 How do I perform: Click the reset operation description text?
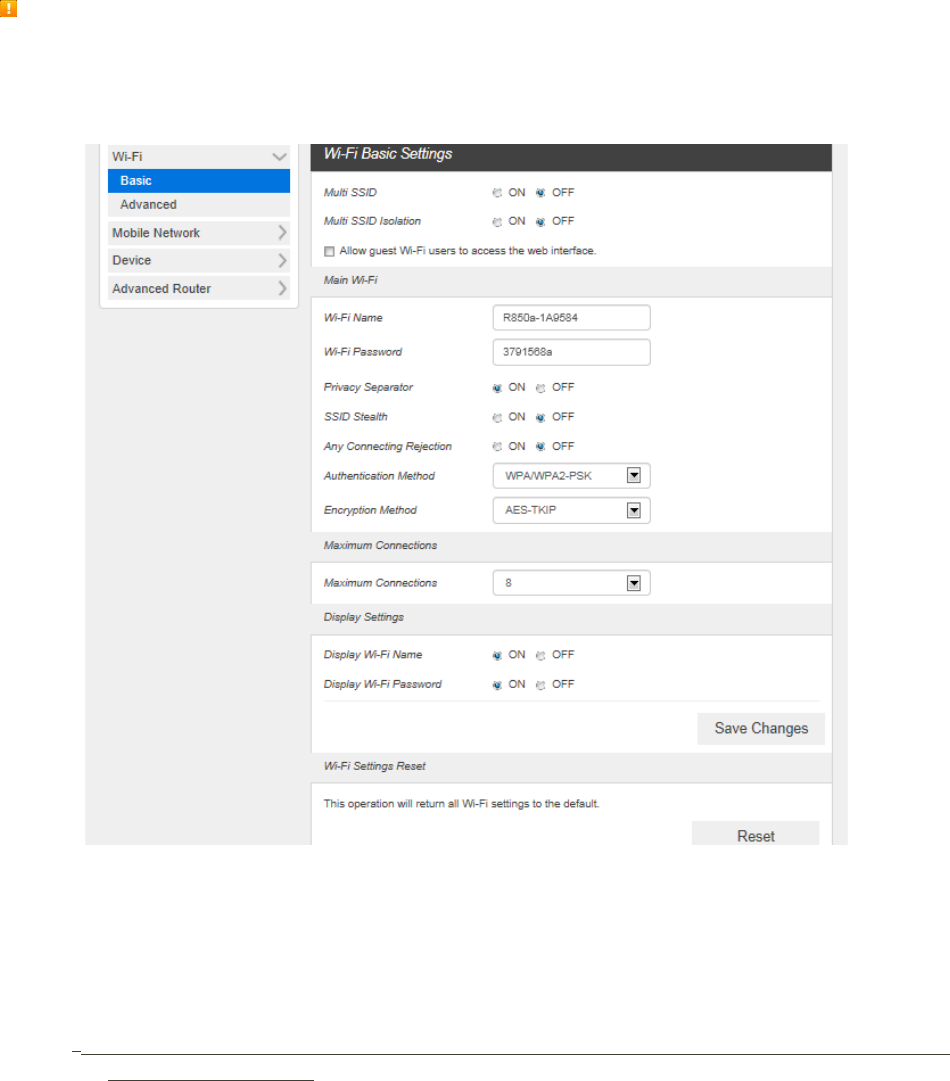point(462,804)
